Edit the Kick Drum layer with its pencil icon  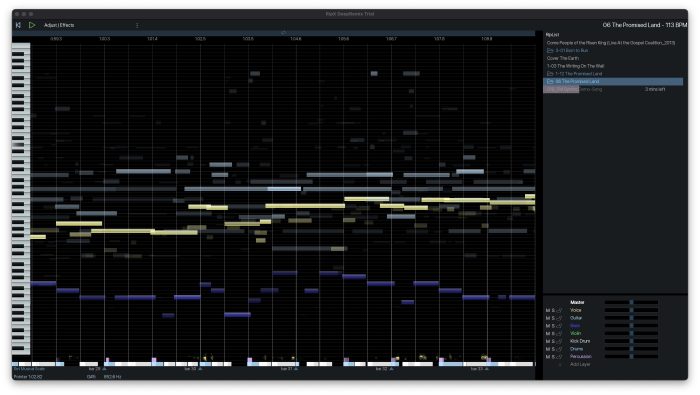point(559,341)
